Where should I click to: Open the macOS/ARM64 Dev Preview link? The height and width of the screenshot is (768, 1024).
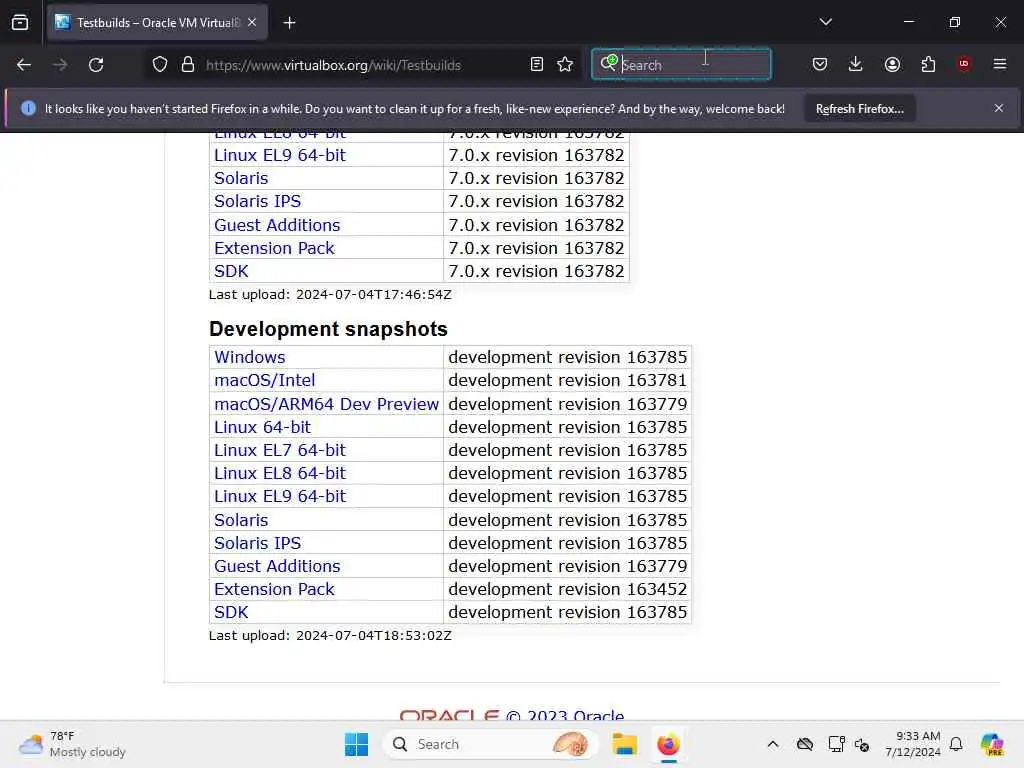327,404
